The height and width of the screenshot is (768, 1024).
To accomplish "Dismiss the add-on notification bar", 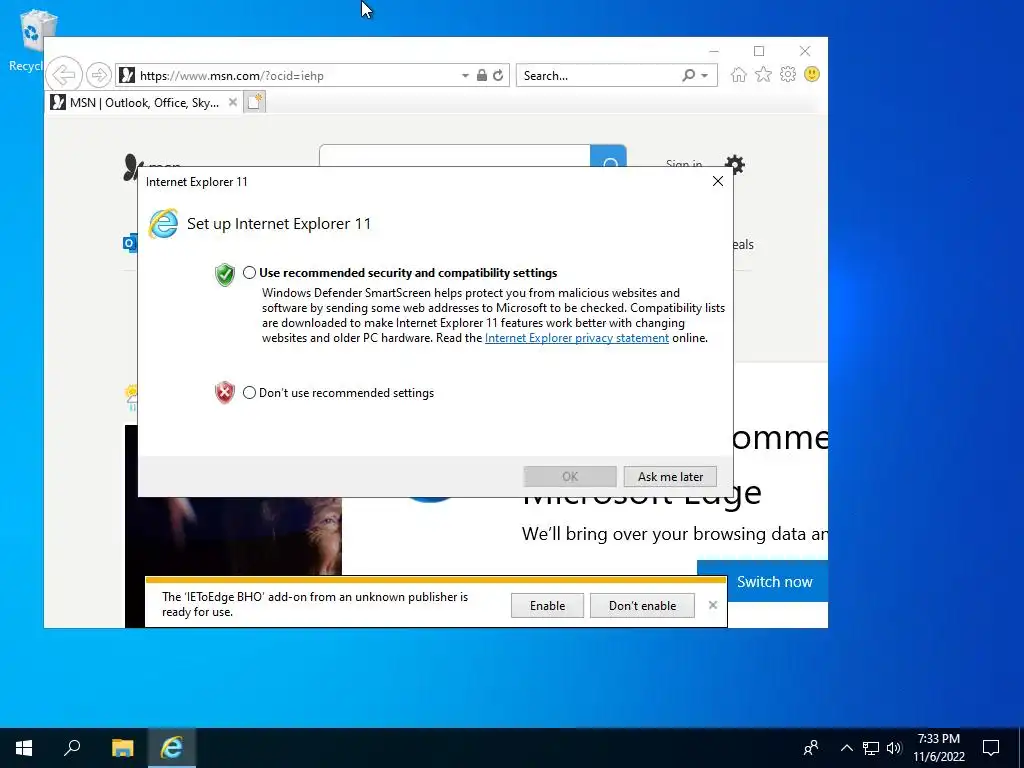I will 712,605.
